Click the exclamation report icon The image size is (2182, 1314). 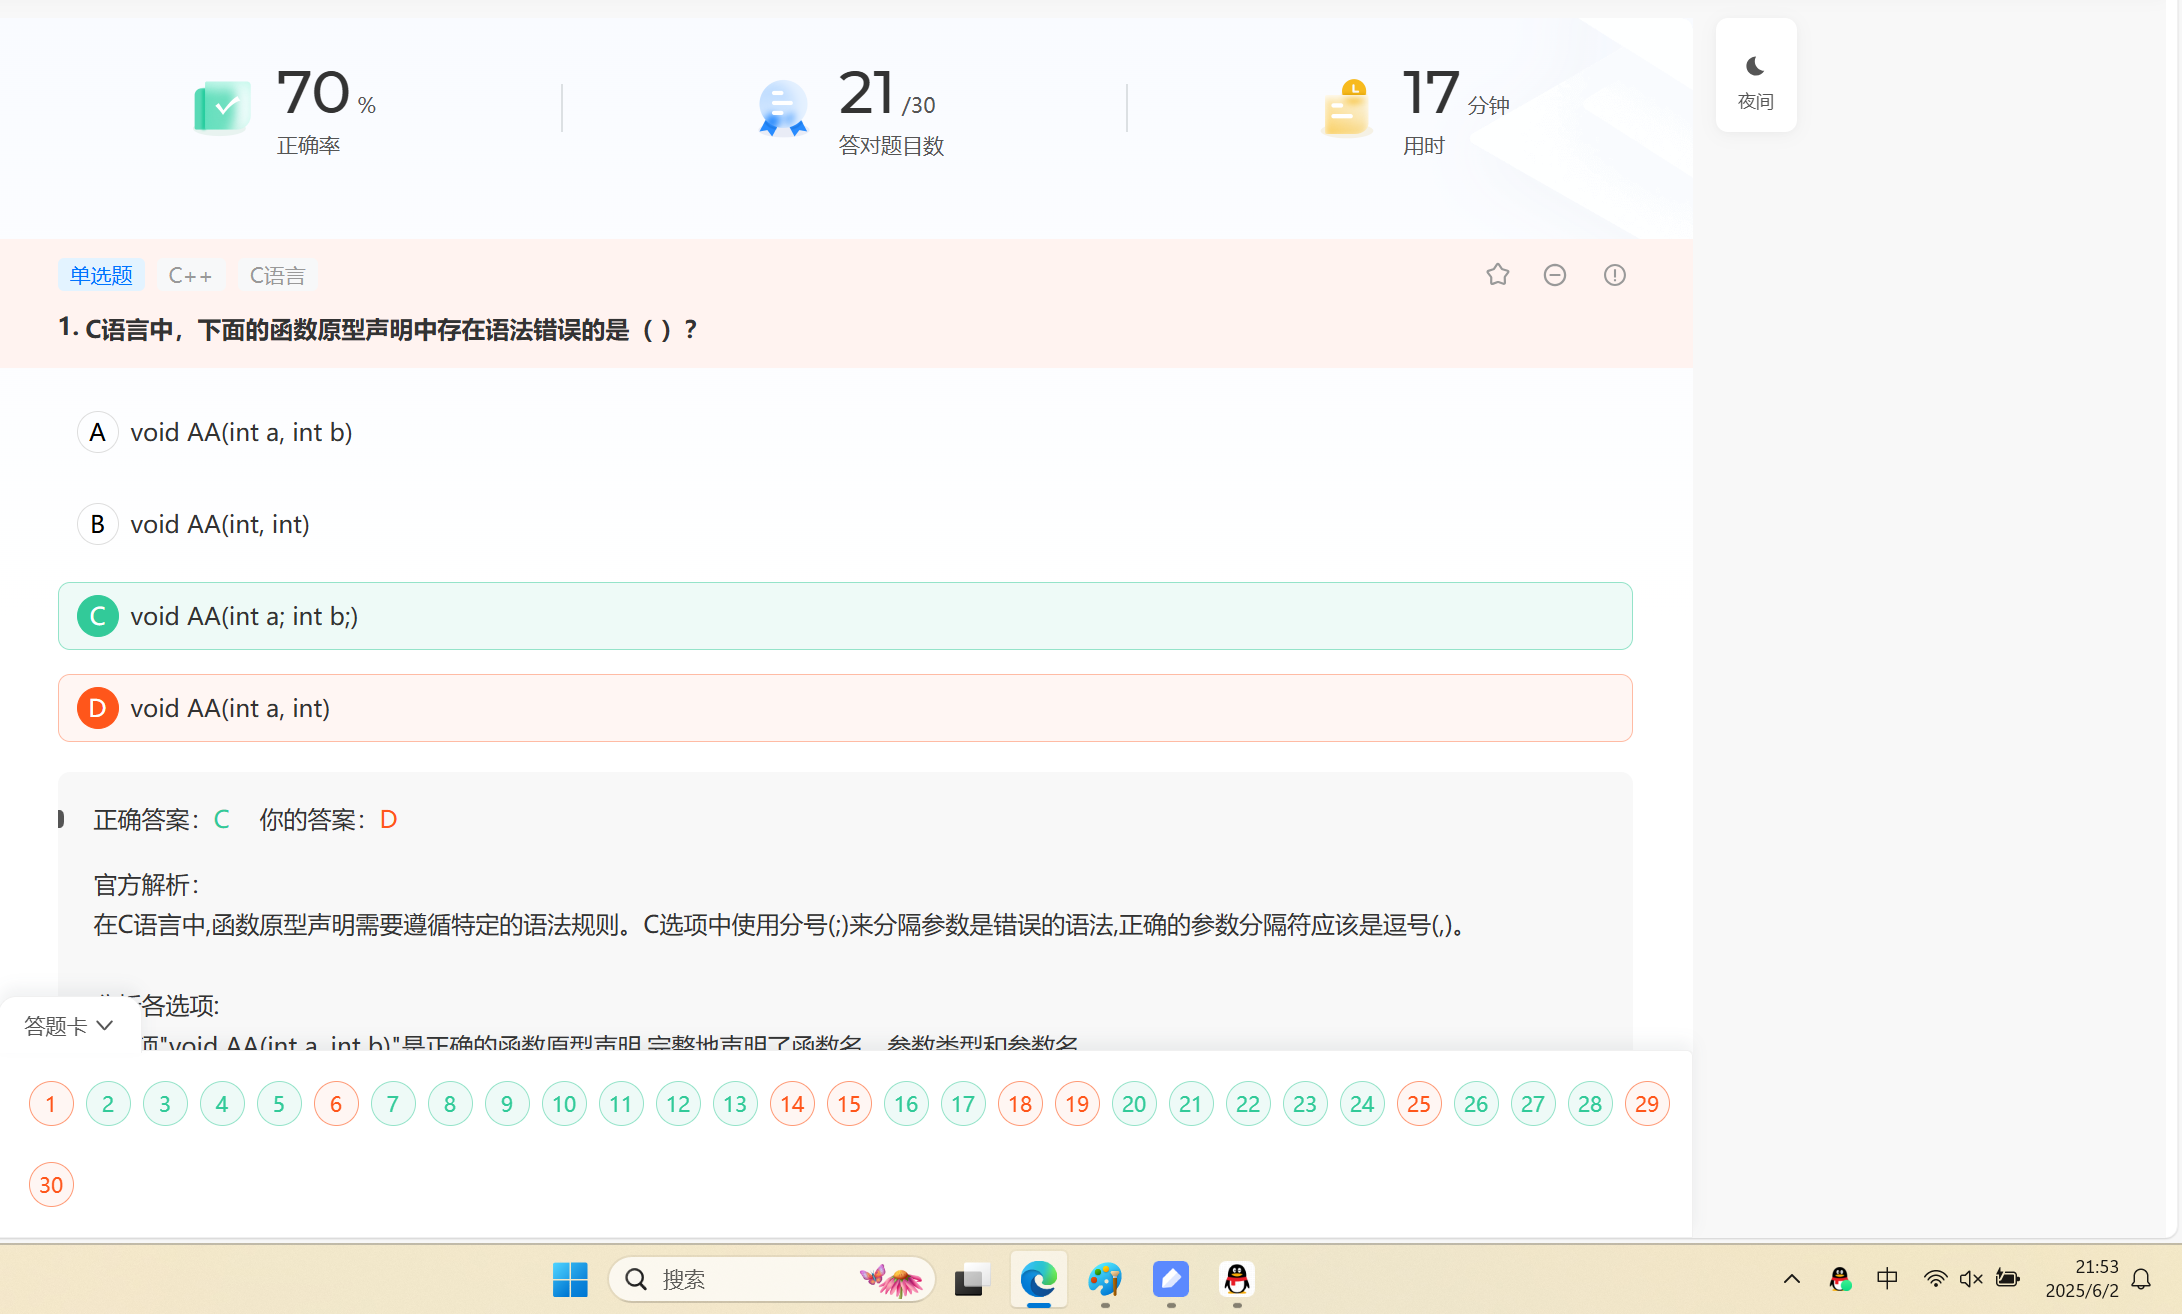(1614, 275)
